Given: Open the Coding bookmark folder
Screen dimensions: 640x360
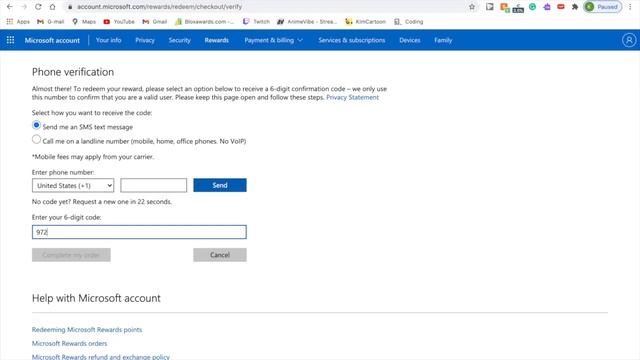Looking at the screenshot, I should click(409, 22).
